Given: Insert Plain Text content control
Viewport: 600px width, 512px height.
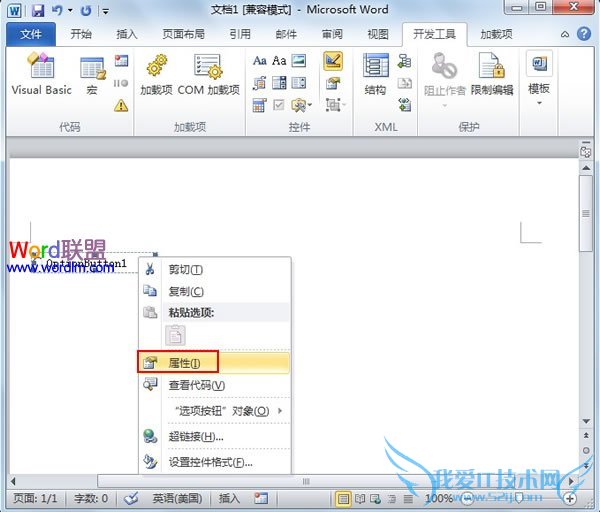Looking at the screenshot, I should tap(279, 60).
